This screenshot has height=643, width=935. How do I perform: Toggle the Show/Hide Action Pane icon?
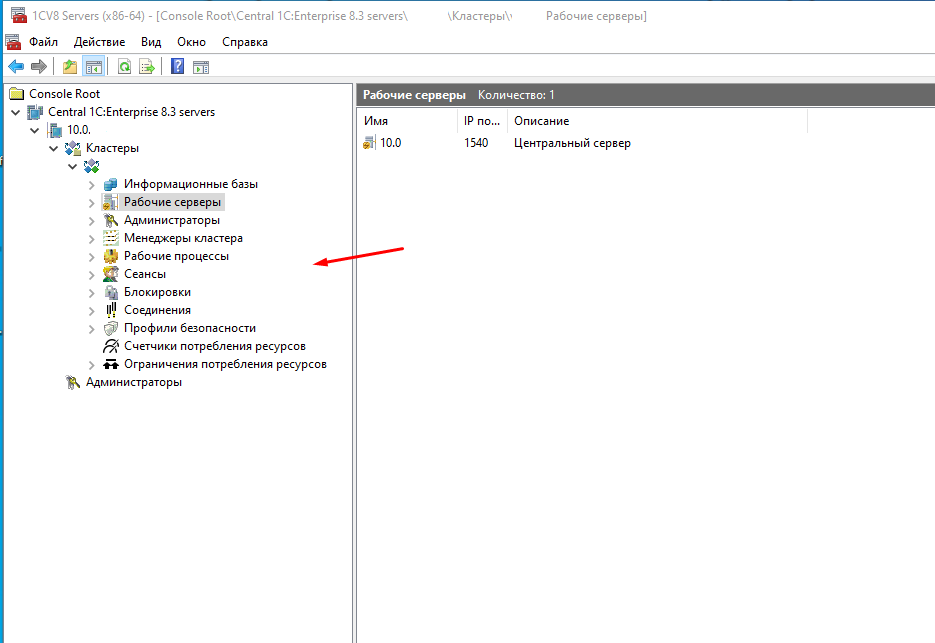201,67
